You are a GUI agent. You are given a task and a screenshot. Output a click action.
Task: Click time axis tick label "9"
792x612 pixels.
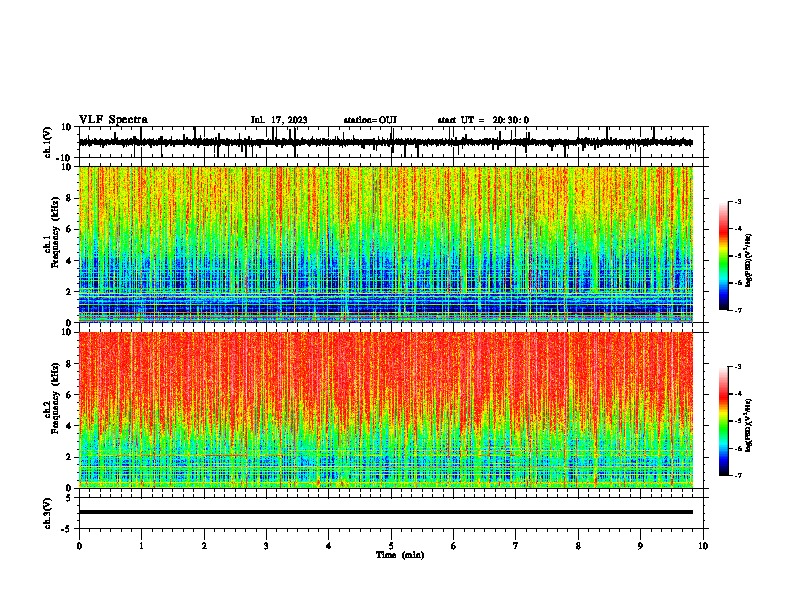pos(640,546)
